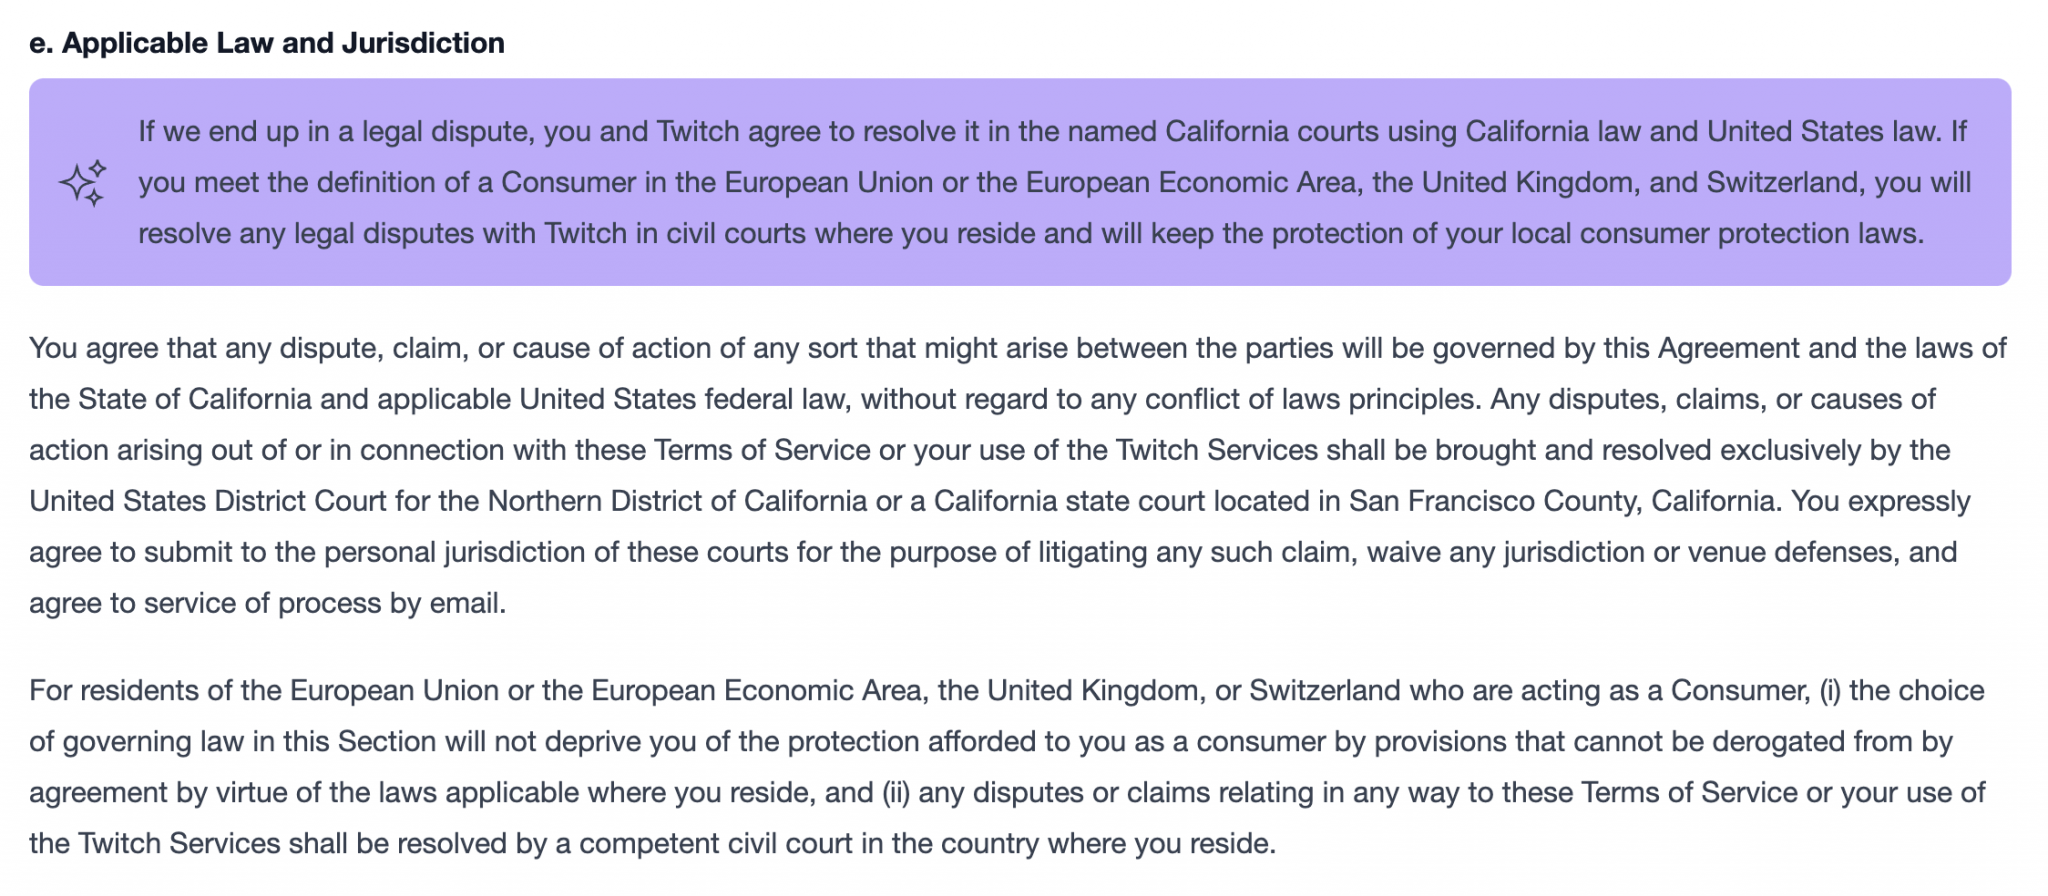The width and height of the screenshot is (2048, 896).
Task: Click "San Francisco County" in the text
Action: [x=1494, y=501]
